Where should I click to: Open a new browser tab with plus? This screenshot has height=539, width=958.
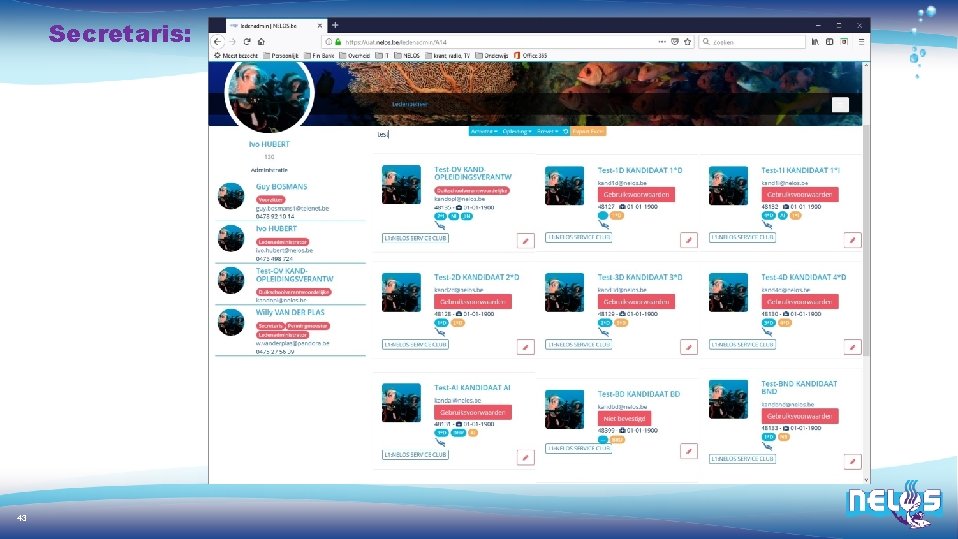coord(335,25)
